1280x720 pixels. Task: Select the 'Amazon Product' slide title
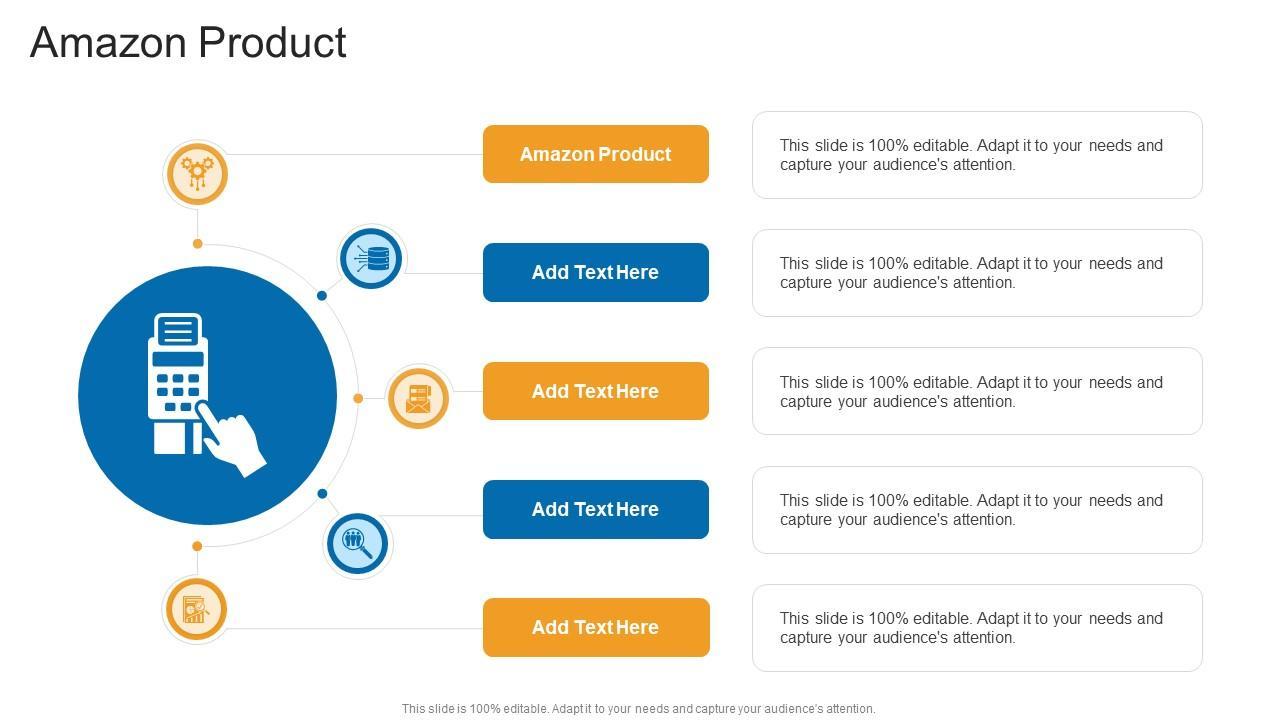pyautogui.click(x=188, y=43)
